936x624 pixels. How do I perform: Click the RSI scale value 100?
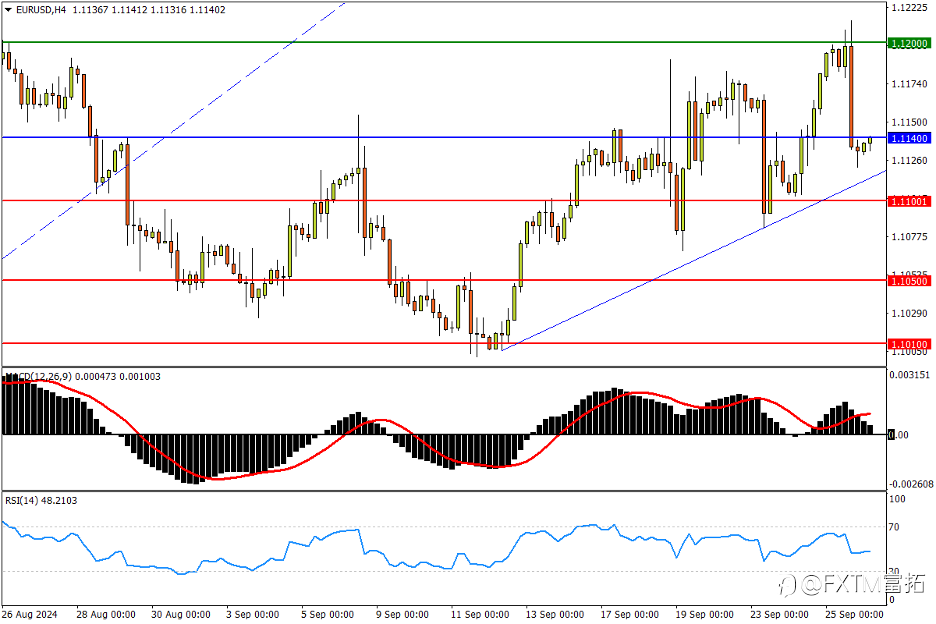(897, 499)
